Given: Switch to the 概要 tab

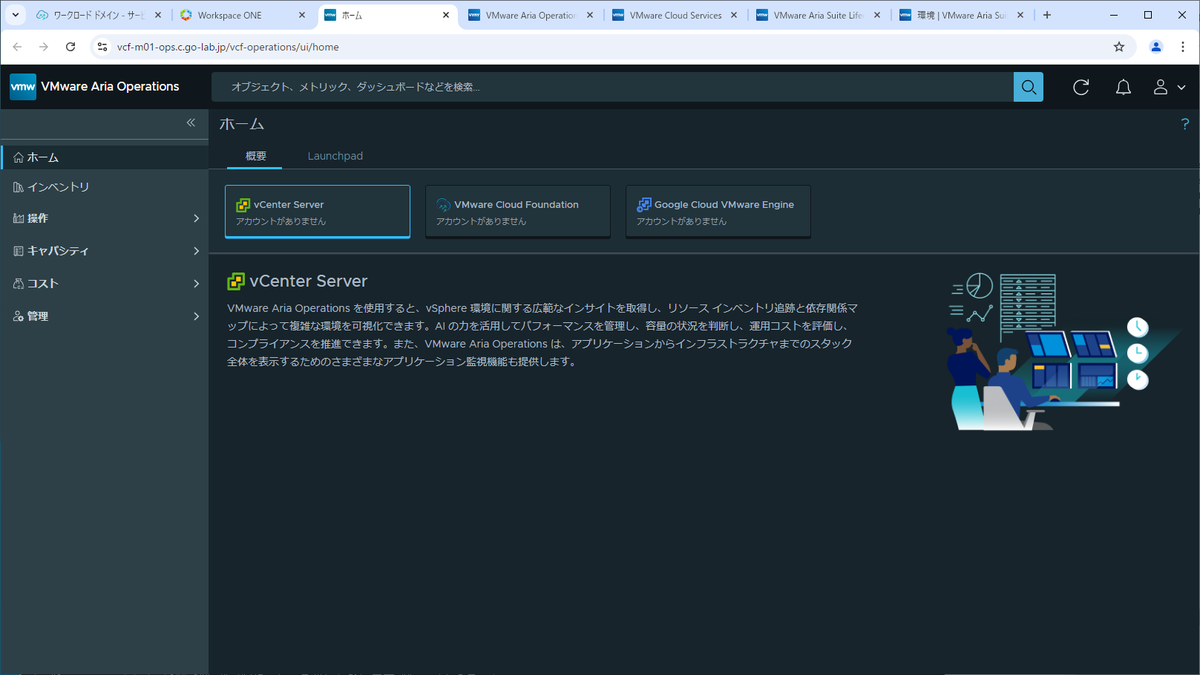Looking at the screenshot, I should point(256,156).
